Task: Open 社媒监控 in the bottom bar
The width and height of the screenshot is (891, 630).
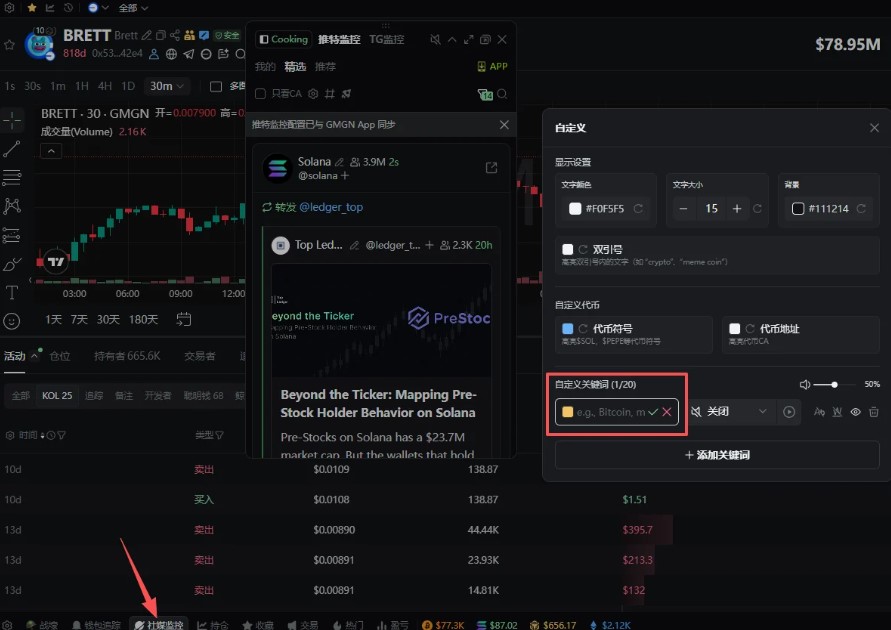Action: point(159,625)
